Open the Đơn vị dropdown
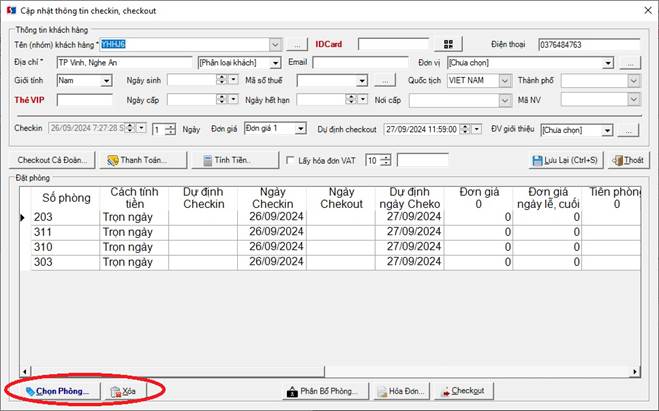The width and height of the screenshot is (659, 411). pos(608,63)
